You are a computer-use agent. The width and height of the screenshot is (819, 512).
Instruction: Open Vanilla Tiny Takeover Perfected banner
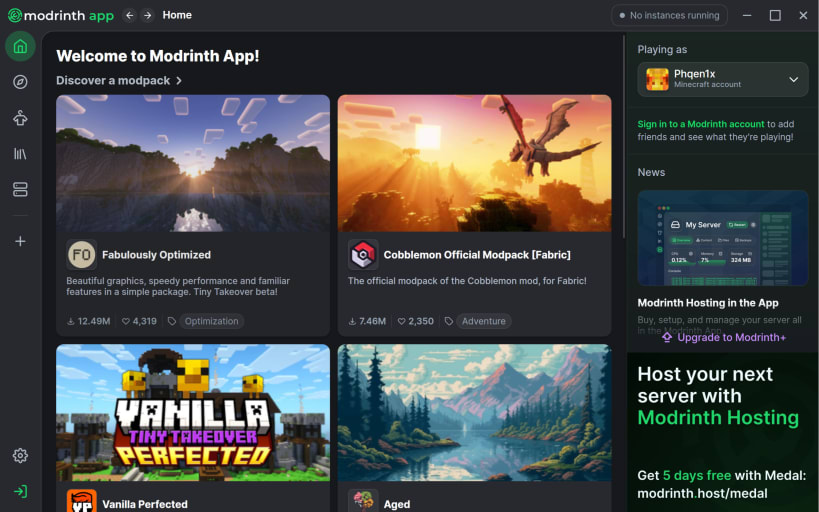pyautogui.click(x=193, y=412)
